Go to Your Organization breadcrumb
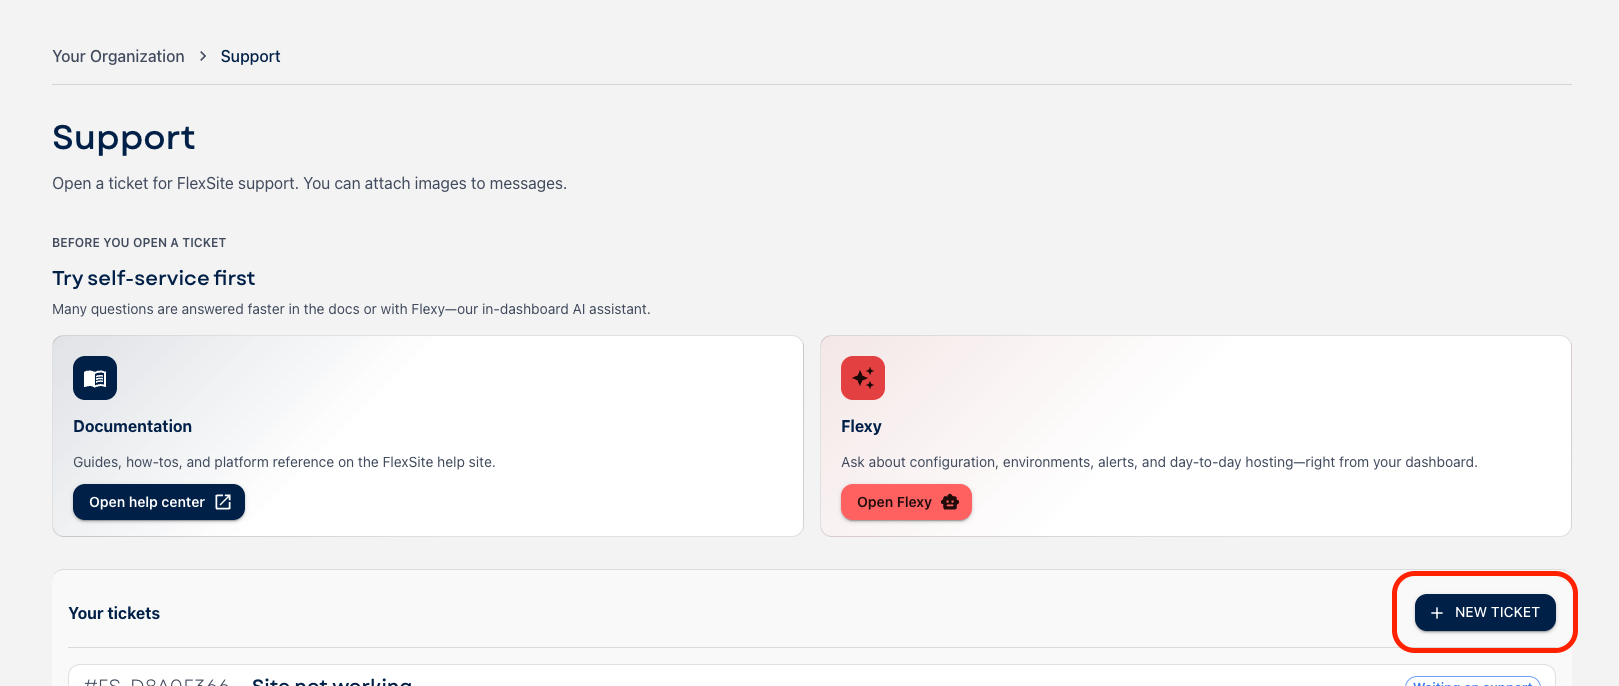Viewport: 1619px width, 686px height. (x=118, y=56)
